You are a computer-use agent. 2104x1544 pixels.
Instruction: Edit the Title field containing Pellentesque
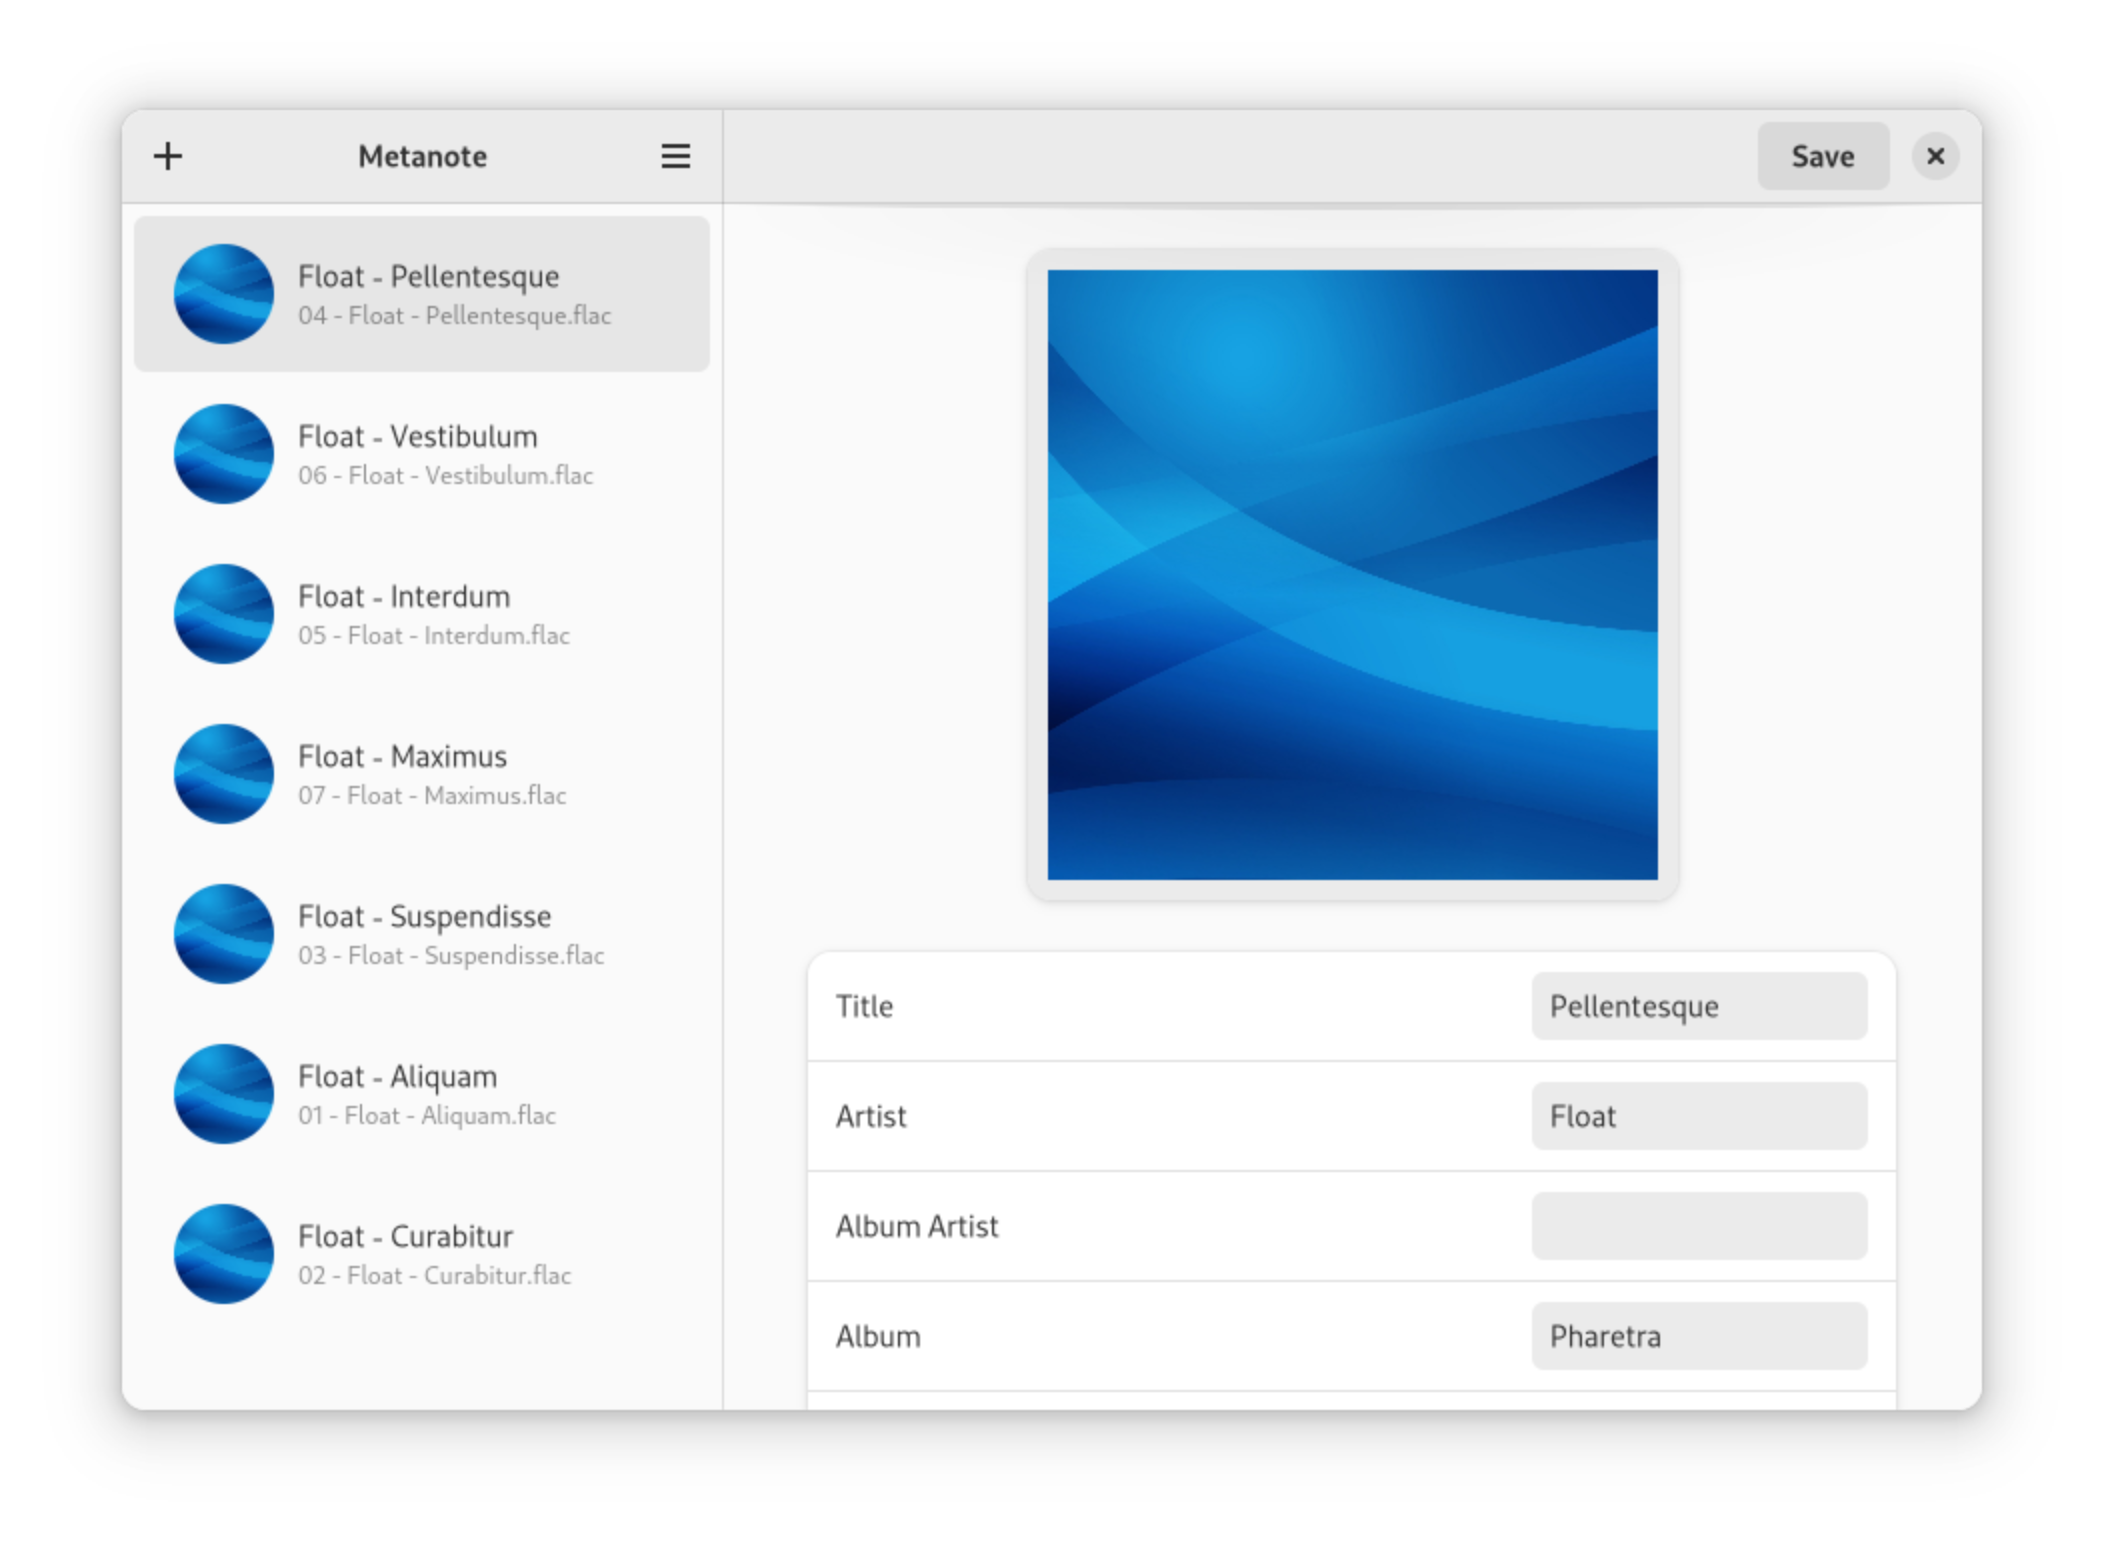point(1698,1006)
